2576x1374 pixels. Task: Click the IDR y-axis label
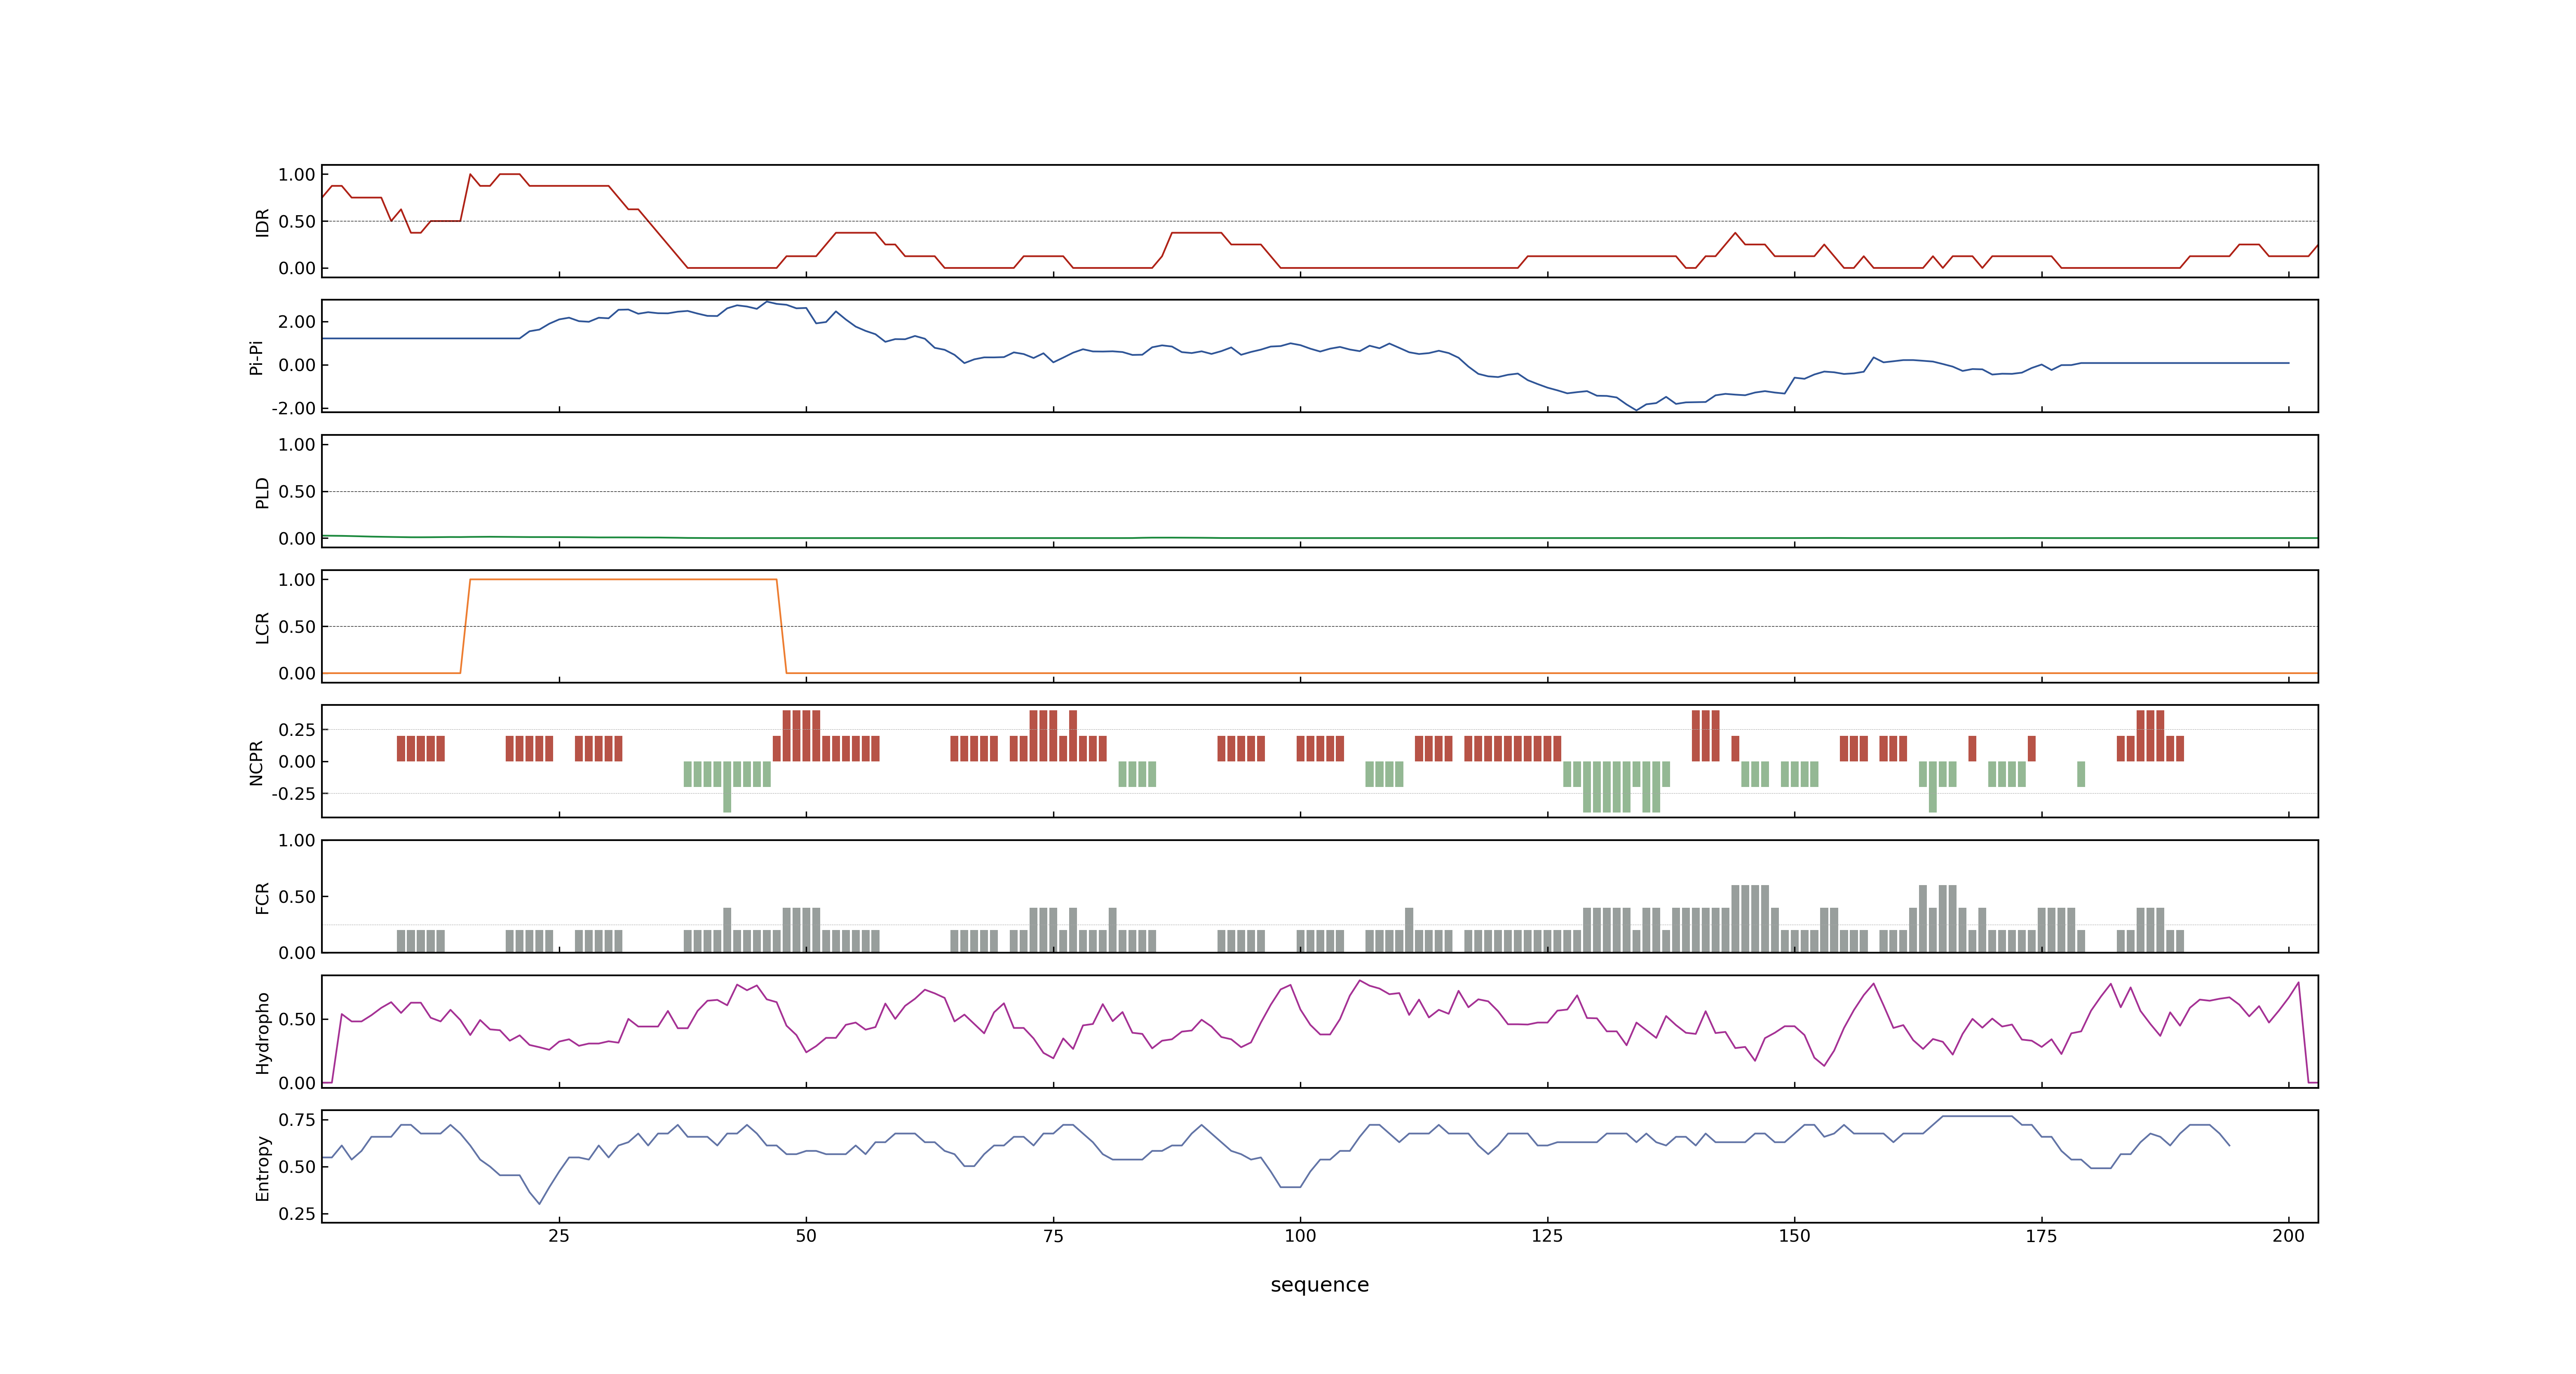point(262,222)
